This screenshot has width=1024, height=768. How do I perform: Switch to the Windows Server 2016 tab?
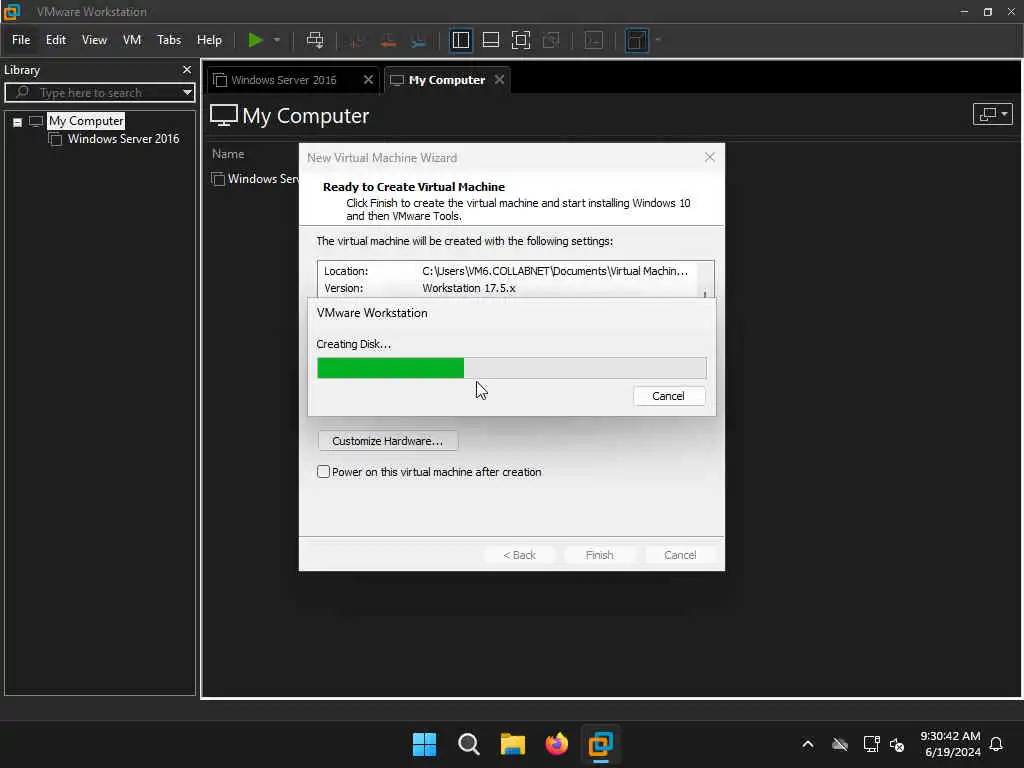coord(283,80)
